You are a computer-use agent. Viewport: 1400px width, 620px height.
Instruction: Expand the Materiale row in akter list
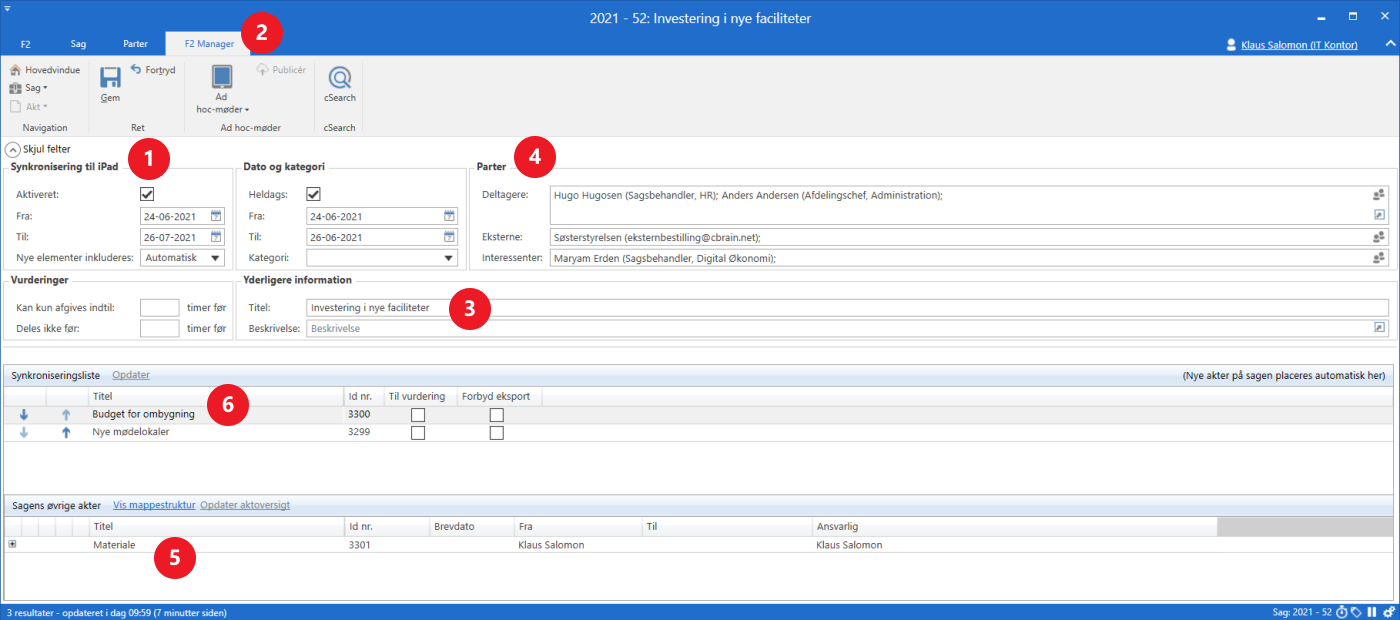tap(12, 544)
